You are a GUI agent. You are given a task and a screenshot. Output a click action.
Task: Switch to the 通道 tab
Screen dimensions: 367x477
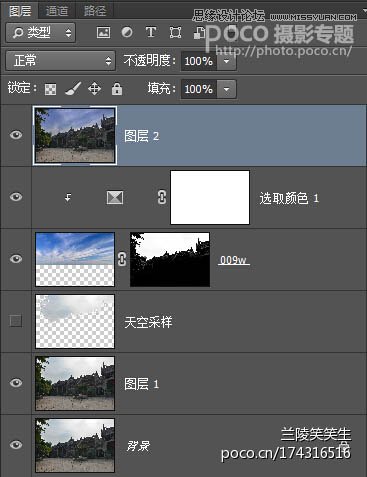[57, 11]
